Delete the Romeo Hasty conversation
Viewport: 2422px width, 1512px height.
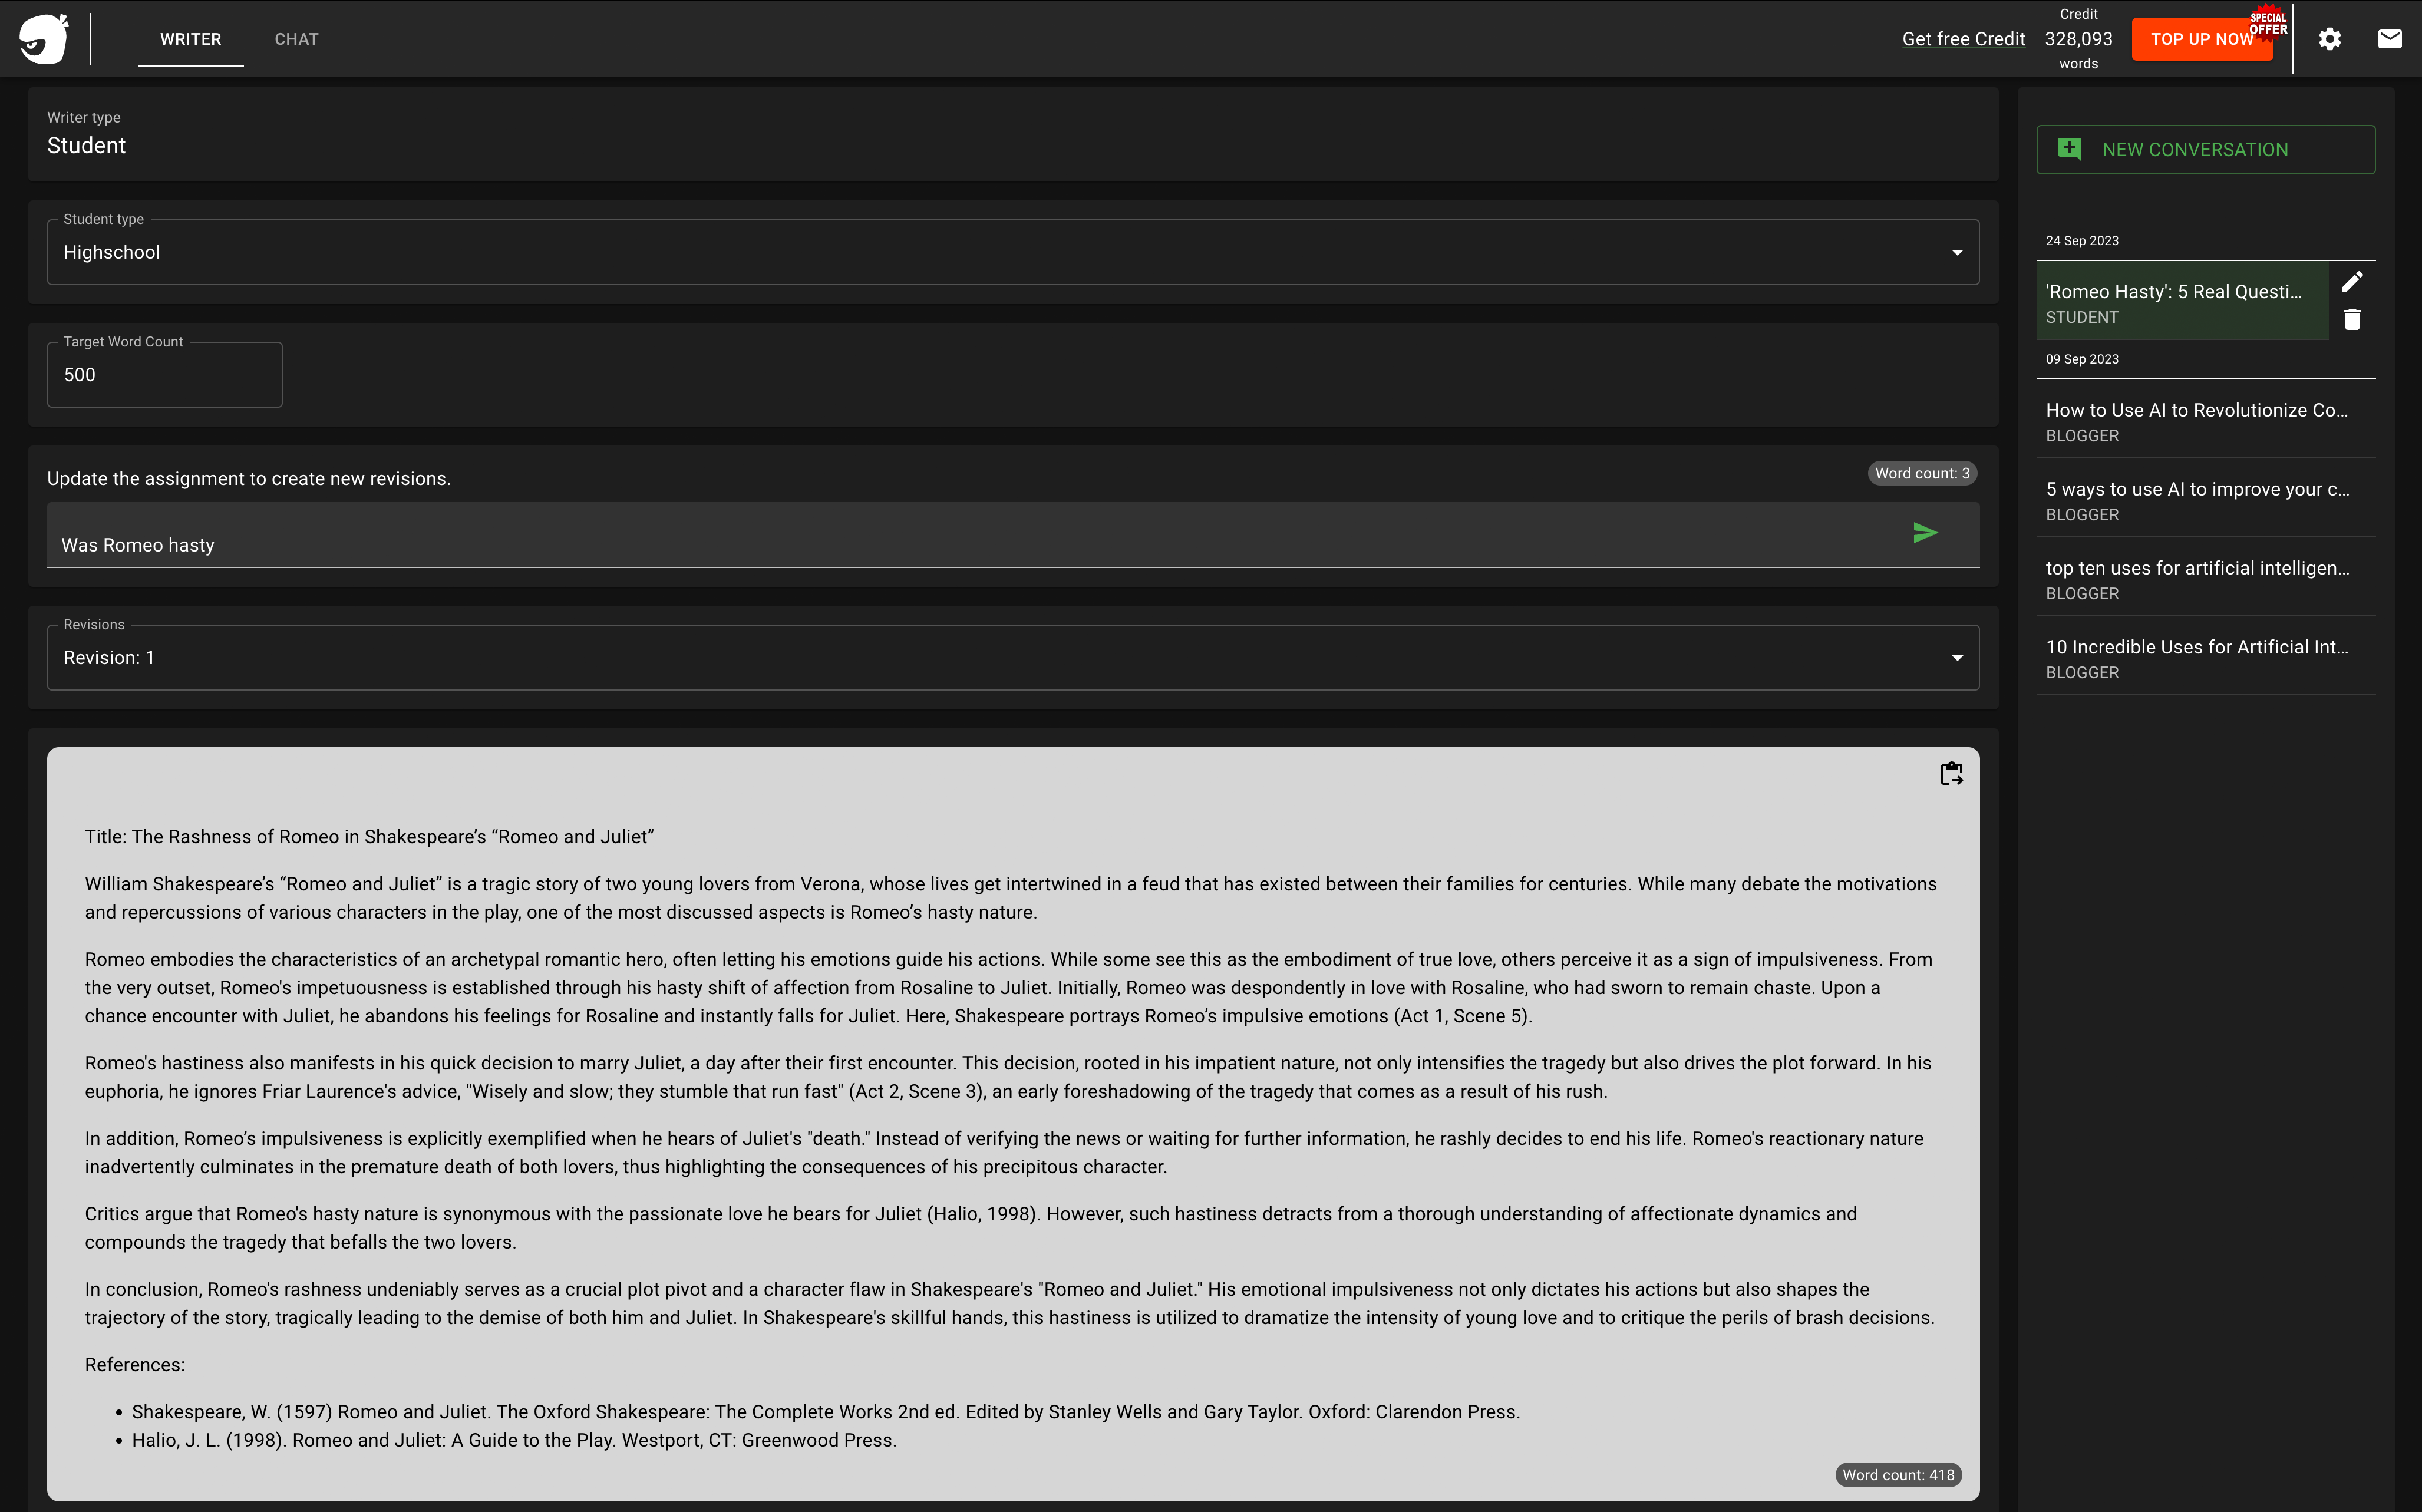2352,319
